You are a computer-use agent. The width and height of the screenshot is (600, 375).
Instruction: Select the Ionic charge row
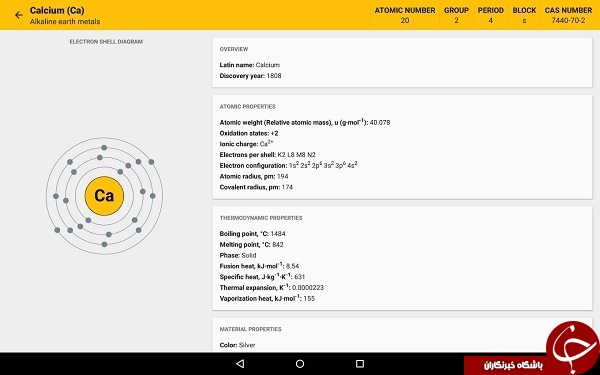(x=246, y=143)
